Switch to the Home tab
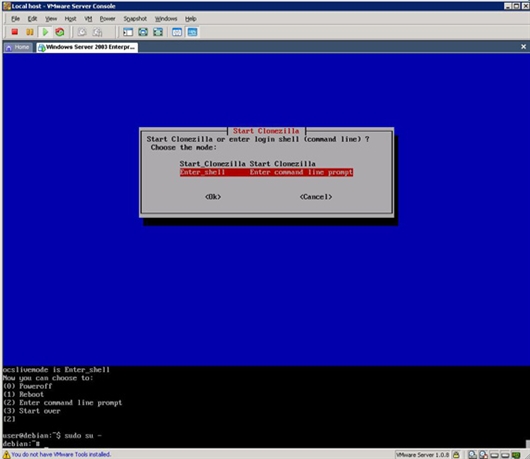 click(x=18, y=47)
